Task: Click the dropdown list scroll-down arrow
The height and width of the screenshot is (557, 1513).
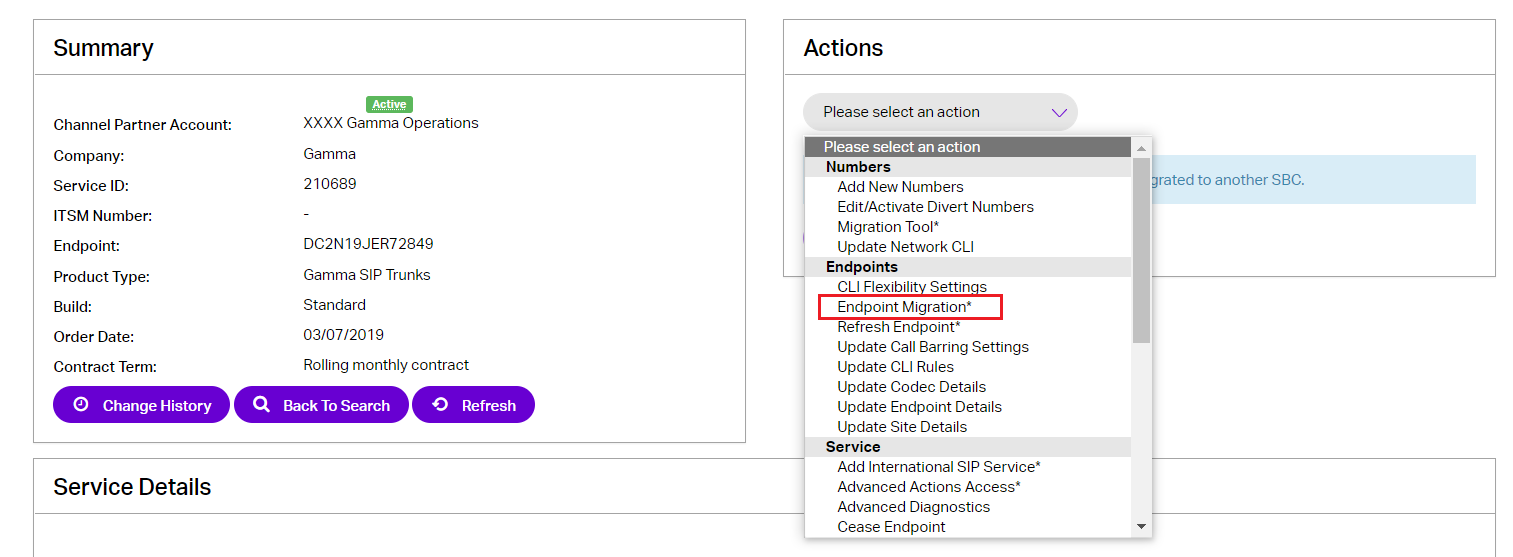Action: click(1141, 526)
